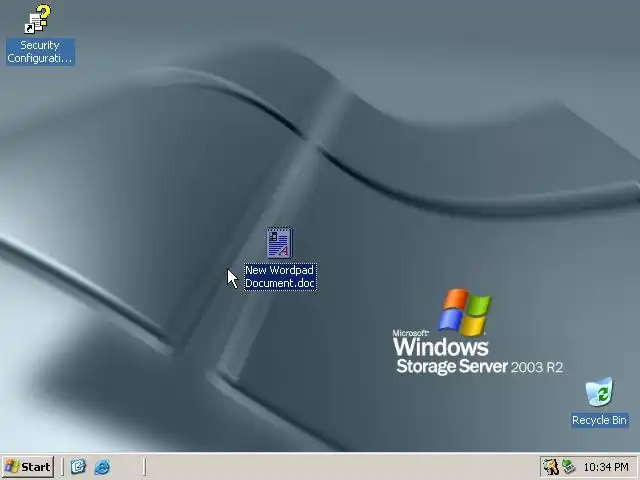Viewport: 640px width, 480px height.
Task: Click the 'Security Configurati...' label text
Action: [40, 52]
